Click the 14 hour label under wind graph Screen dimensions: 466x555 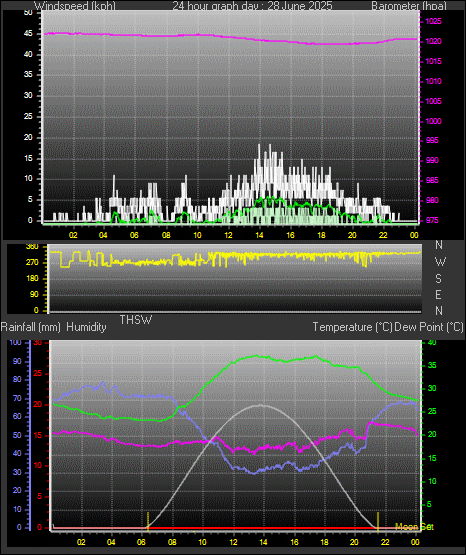click(x=259, y=235)
